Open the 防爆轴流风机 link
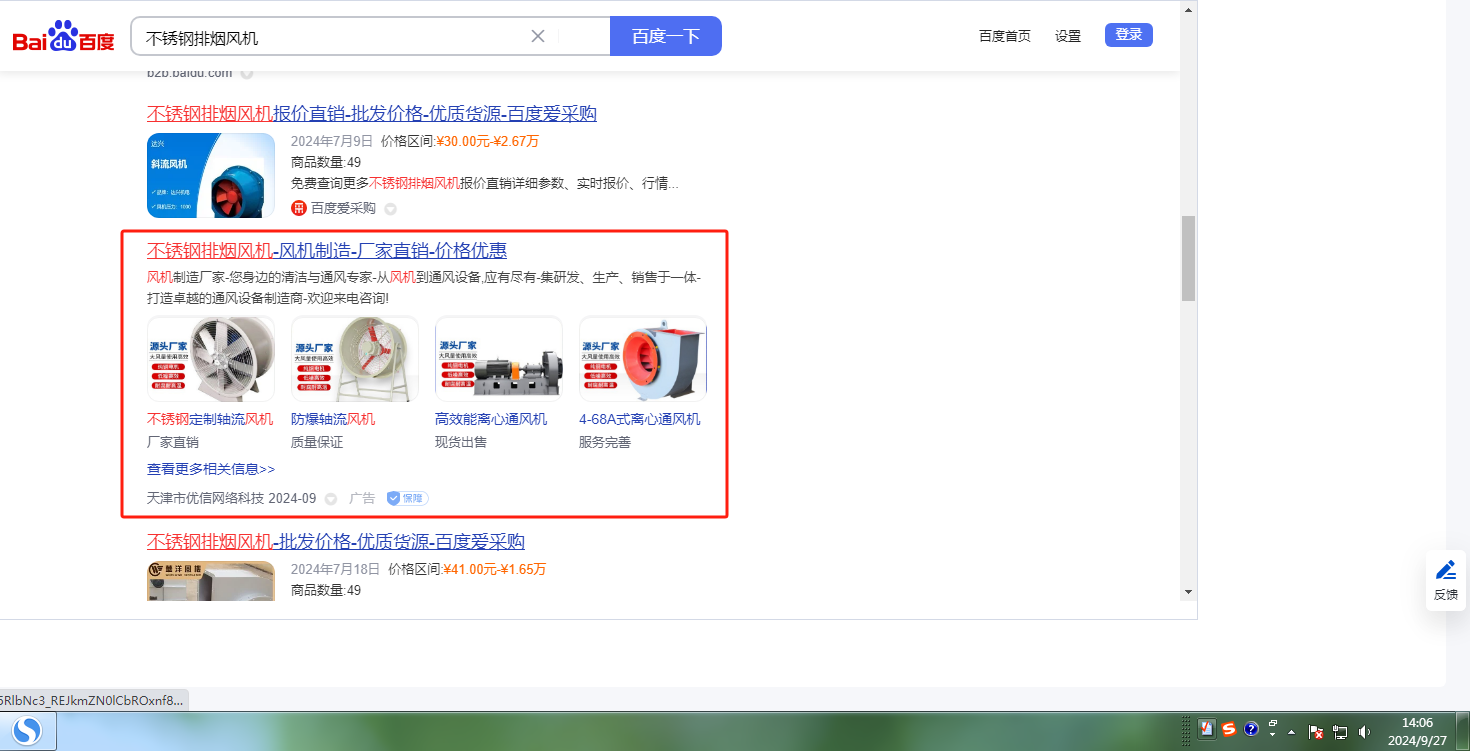The width and height of the screenshot is (1470, 751). pyautogui.click(x=333, y=419)
